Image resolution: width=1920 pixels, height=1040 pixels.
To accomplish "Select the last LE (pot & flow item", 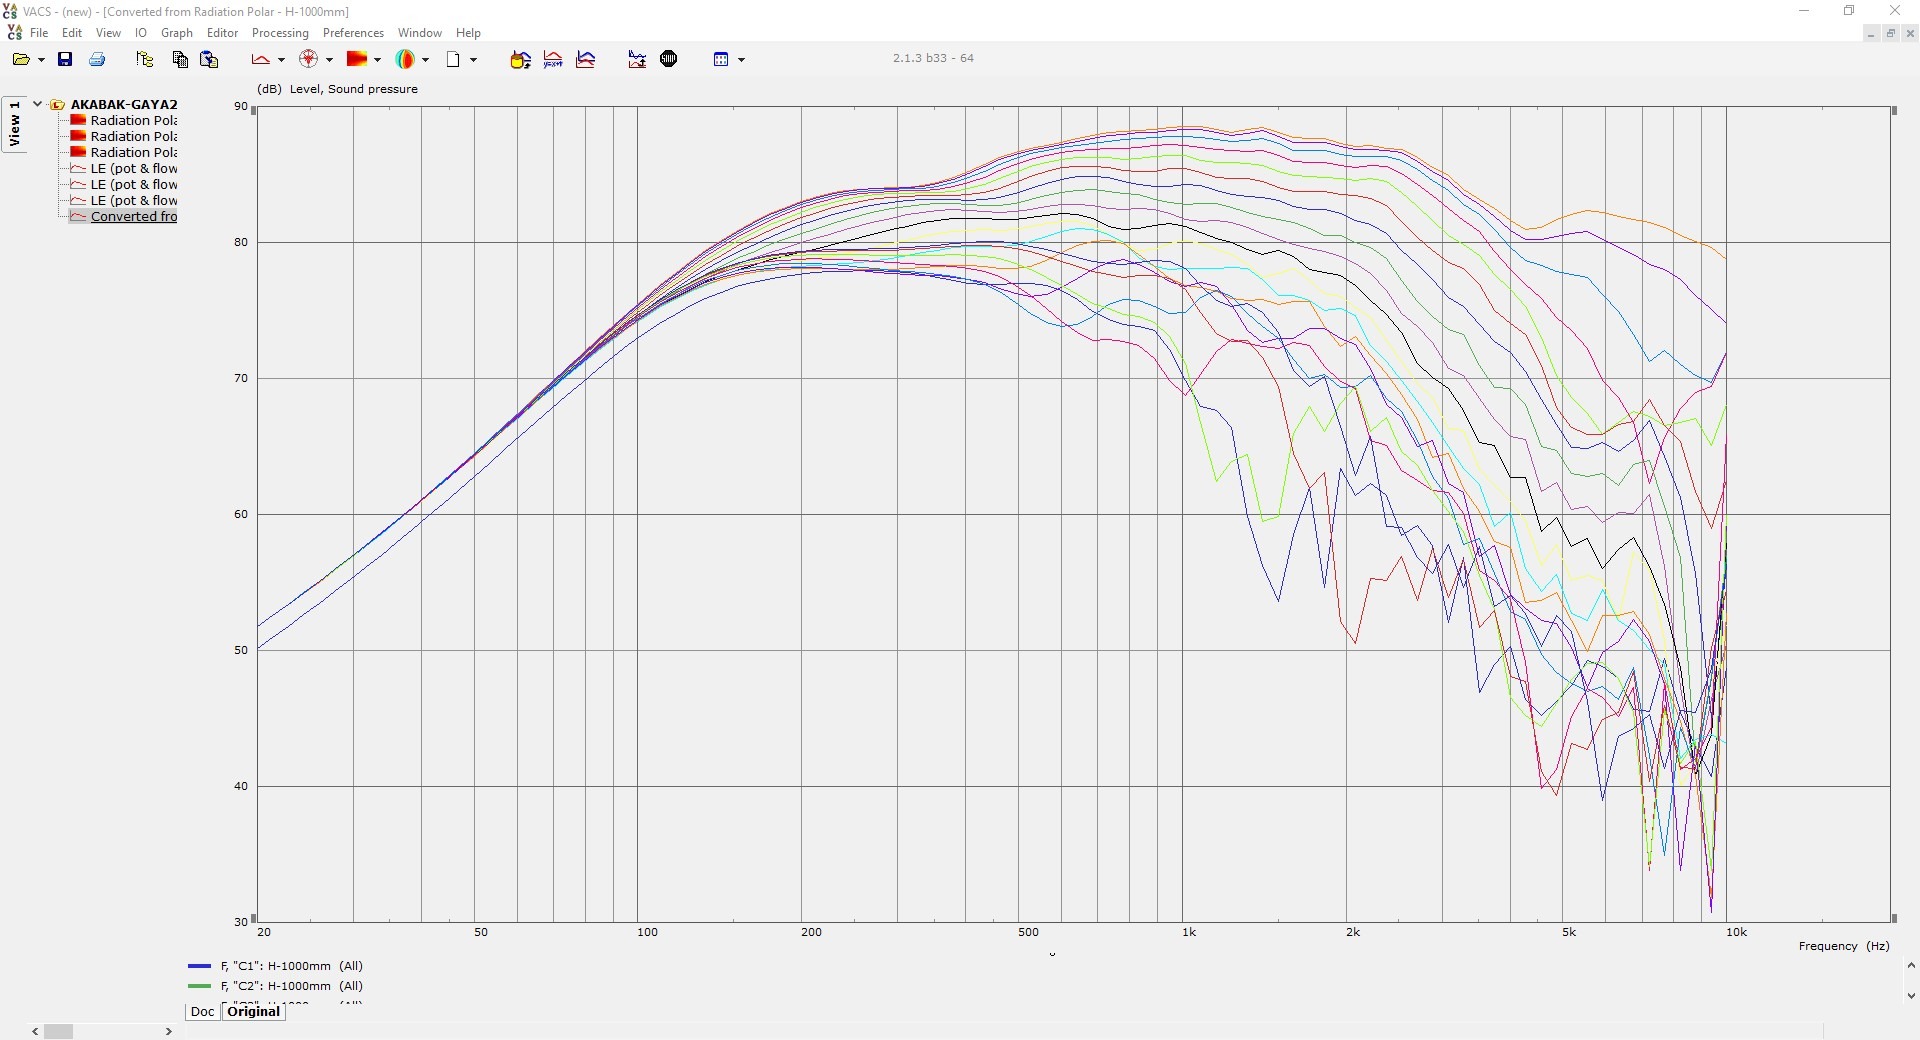I will coord(134,200).
